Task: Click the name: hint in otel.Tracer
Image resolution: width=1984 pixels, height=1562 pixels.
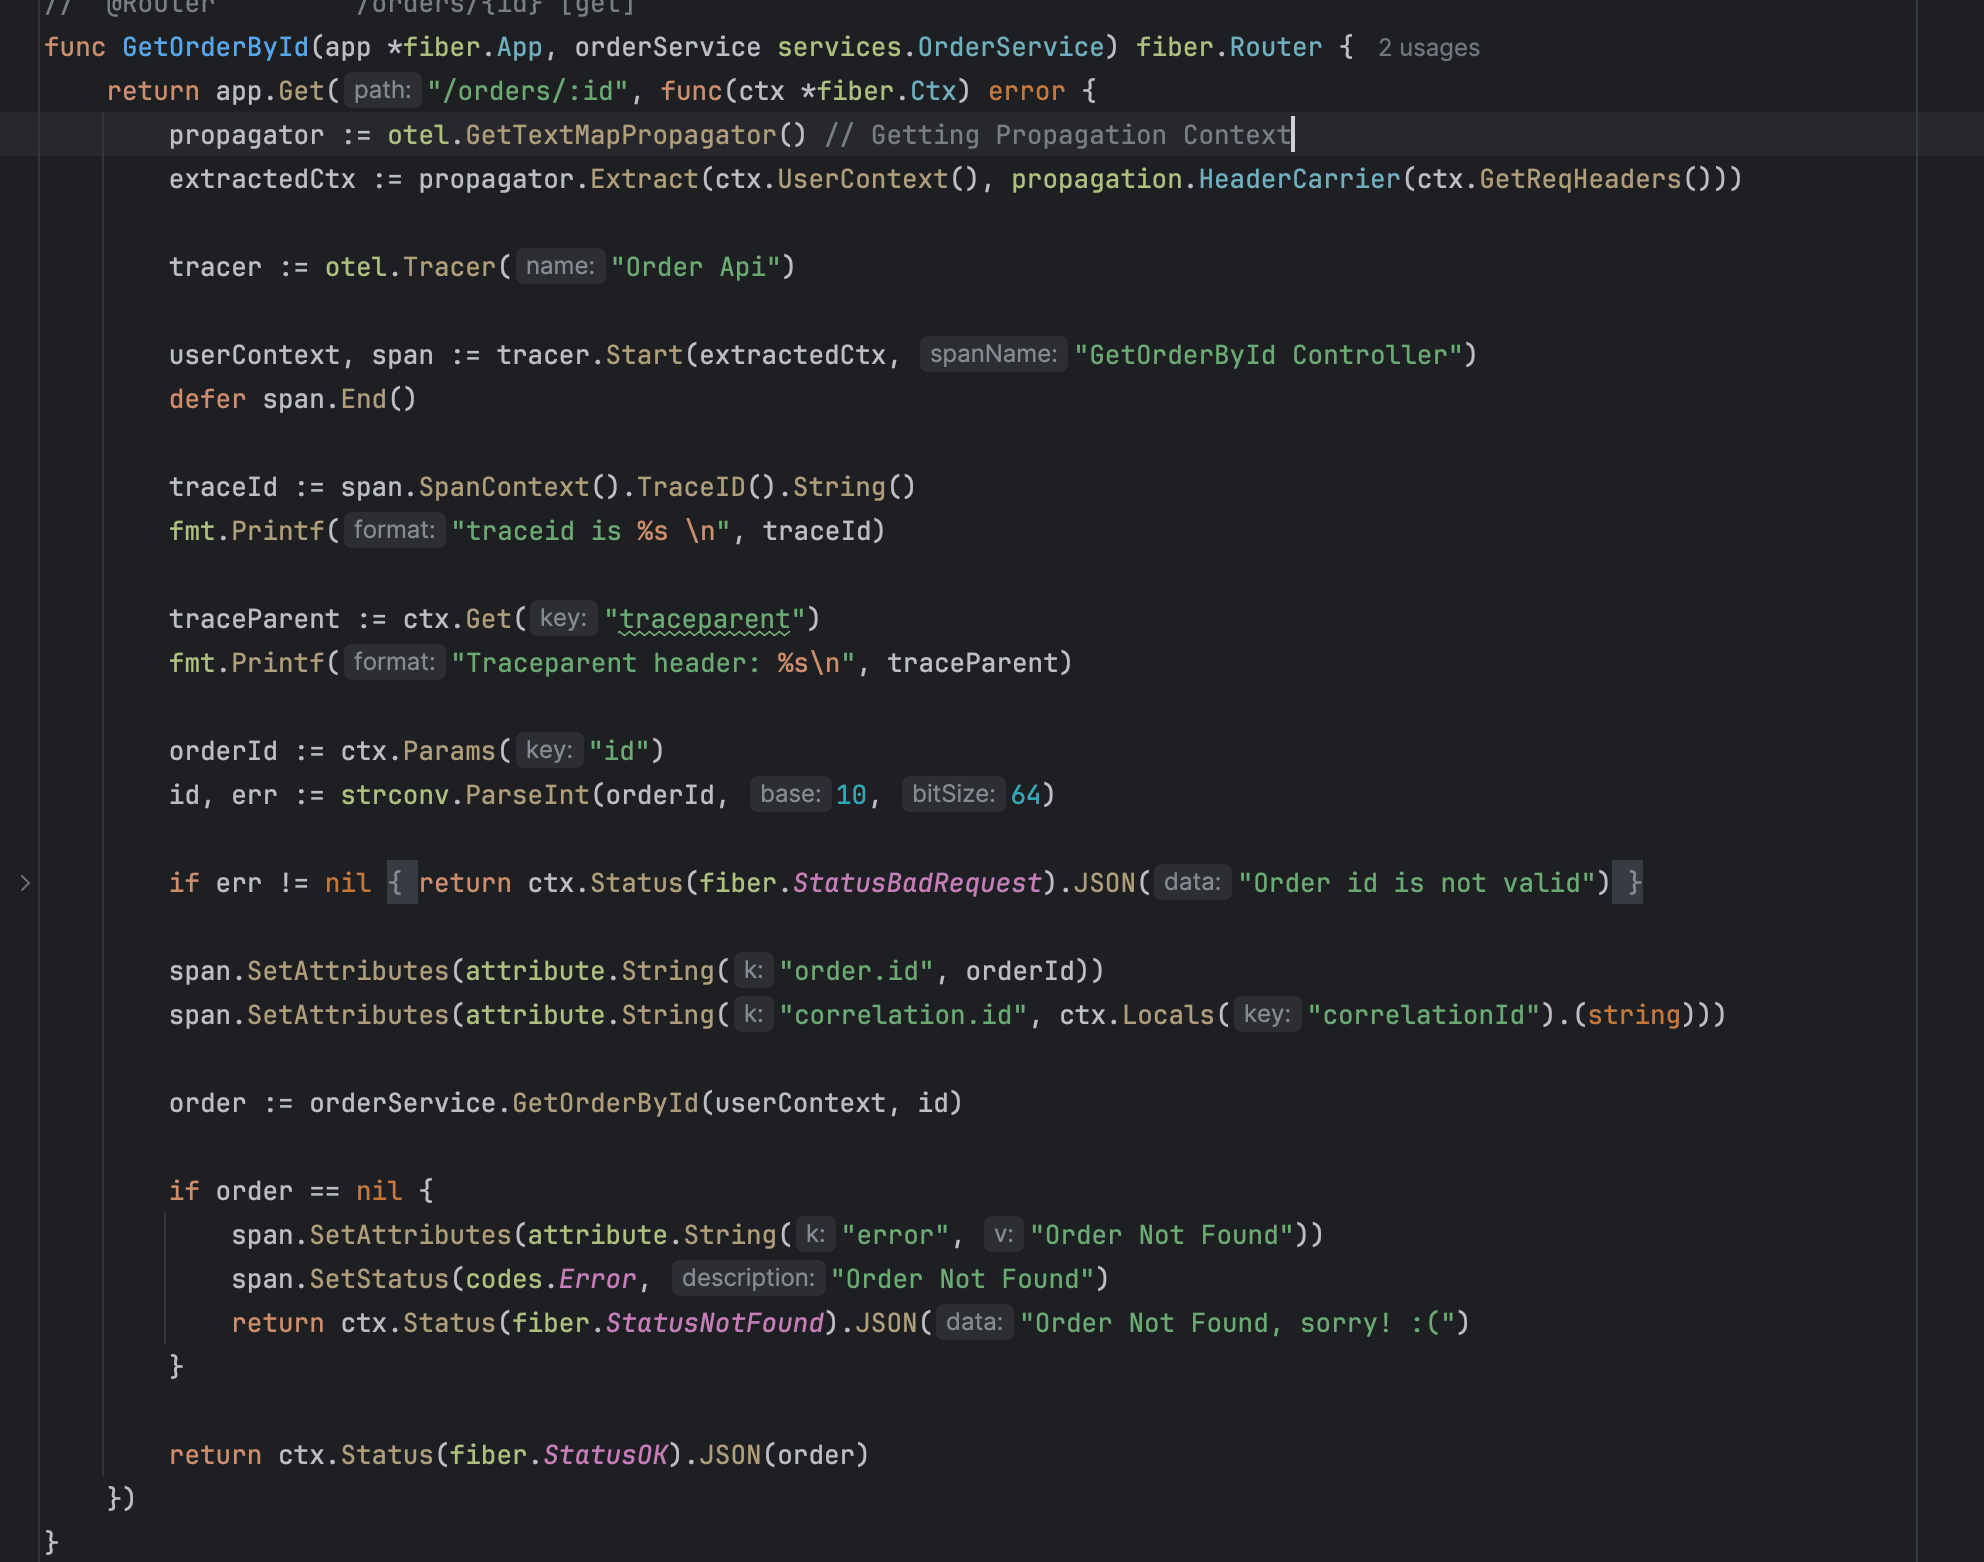Action: click(560, 267)
